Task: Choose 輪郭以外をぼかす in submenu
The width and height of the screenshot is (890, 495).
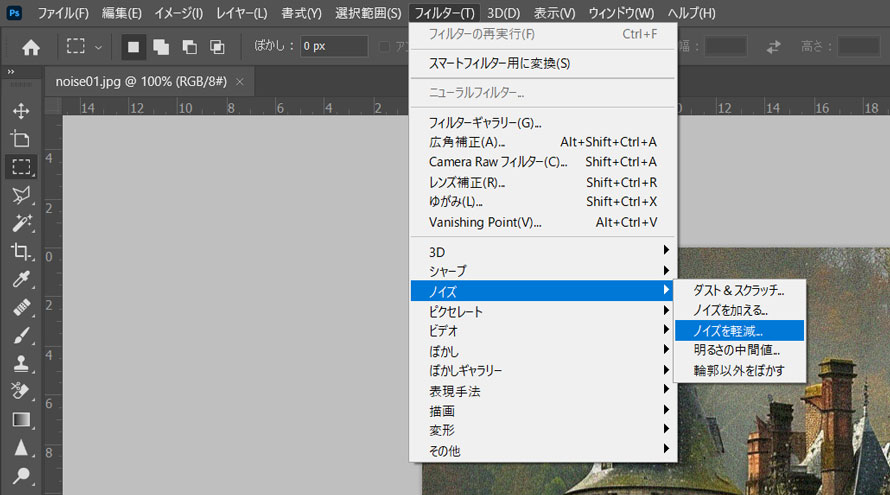Action: coord(739,371)
